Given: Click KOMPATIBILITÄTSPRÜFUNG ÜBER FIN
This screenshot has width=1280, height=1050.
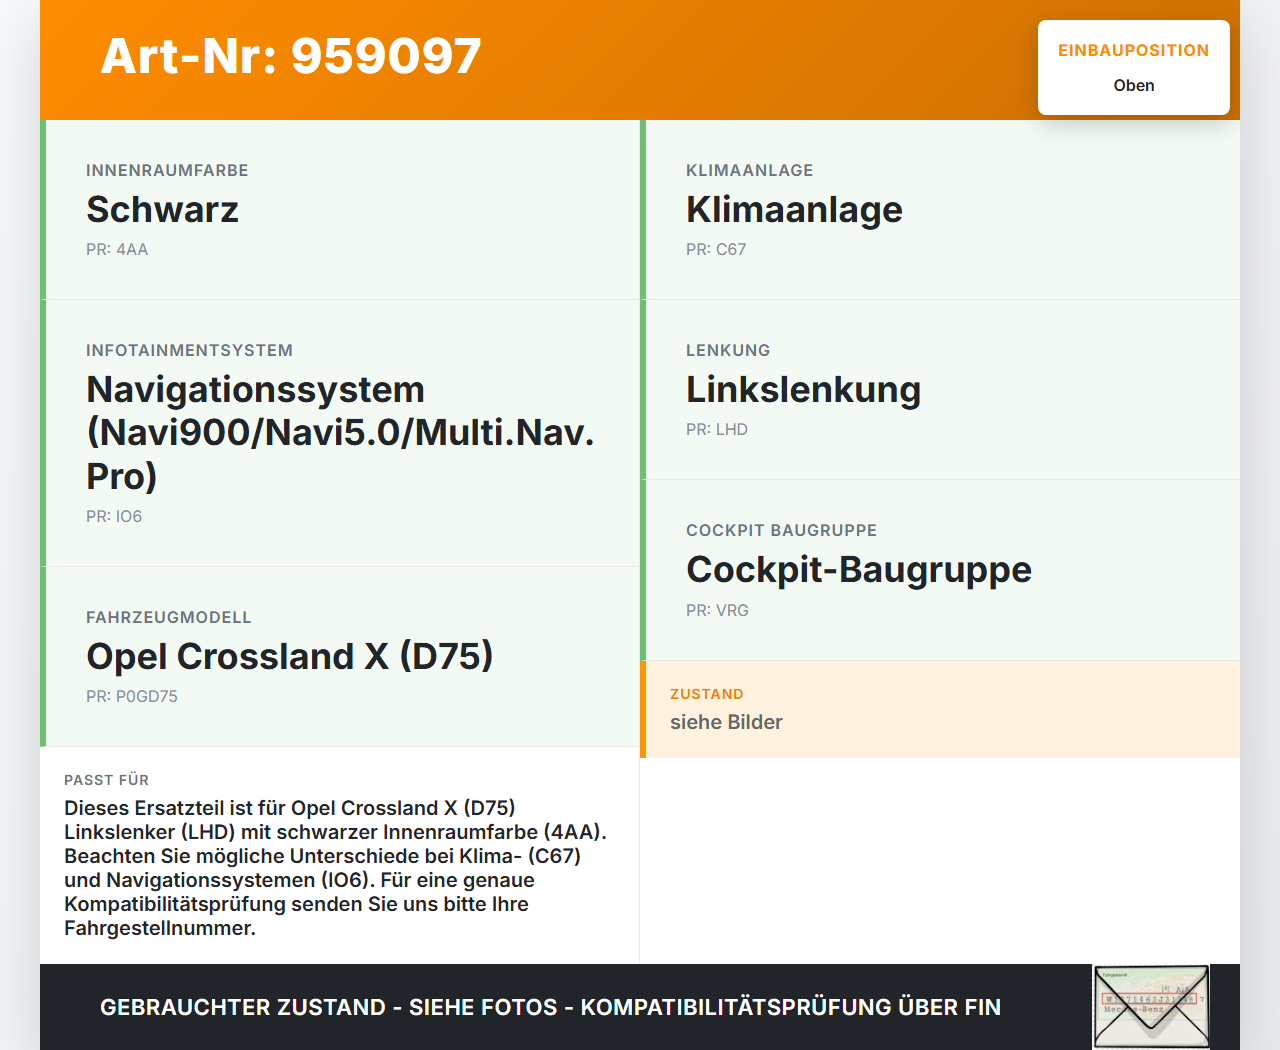Looking at the screenshot, I should (x=791, y=1007).
